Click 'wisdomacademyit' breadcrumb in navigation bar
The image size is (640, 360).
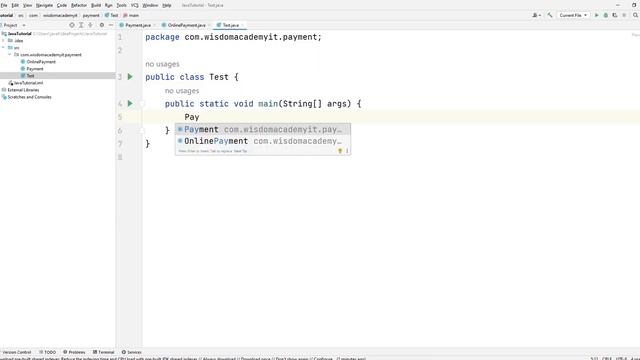pyautogui.click(x=60, y=15)
